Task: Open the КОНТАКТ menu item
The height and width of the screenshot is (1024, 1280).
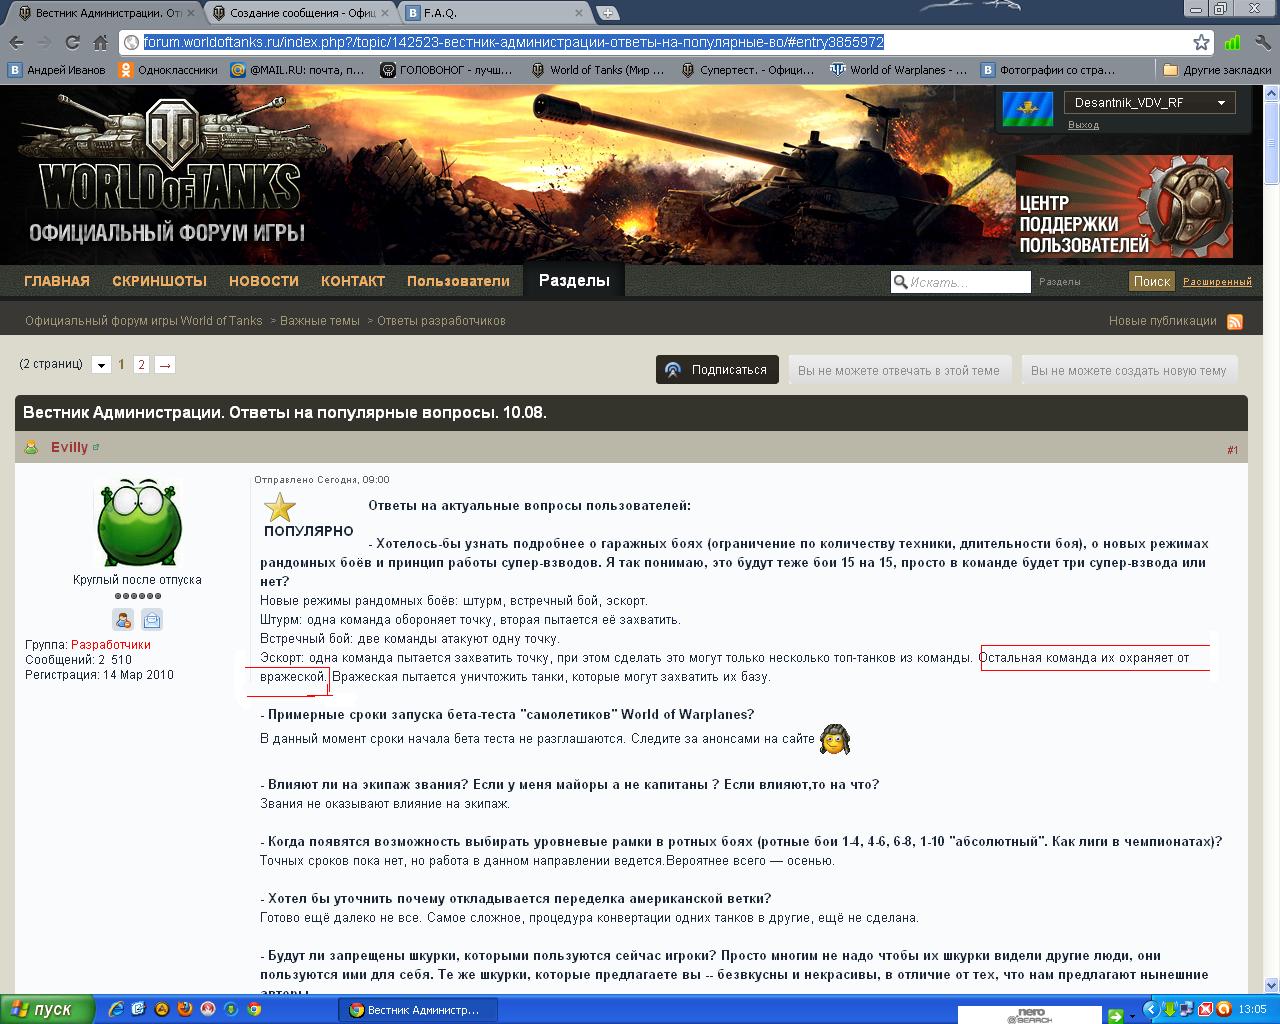Action: click(353, 281)
